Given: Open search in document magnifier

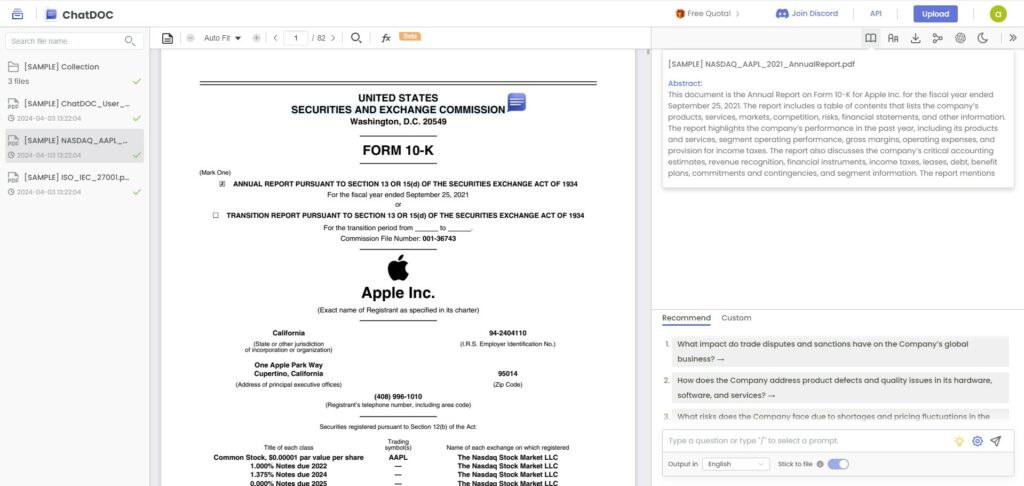Looking at the screenshot, I should 356,38.
